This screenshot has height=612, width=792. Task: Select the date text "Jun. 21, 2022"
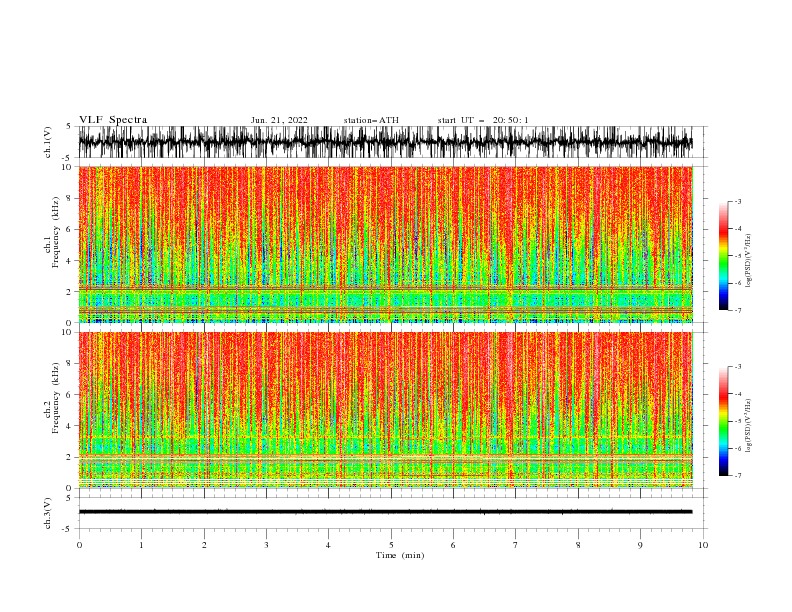(279, 120)
